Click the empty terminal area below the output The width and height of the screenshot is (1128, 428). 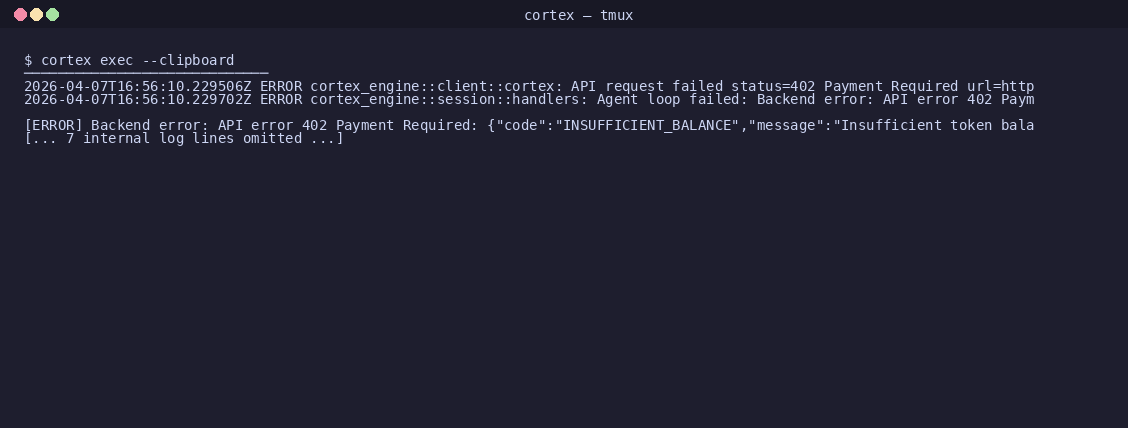tap(564, 288)
